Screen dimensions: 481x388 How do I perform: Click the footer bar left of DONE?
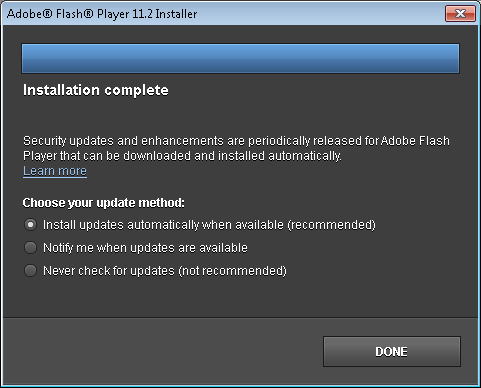coord(163,351)
